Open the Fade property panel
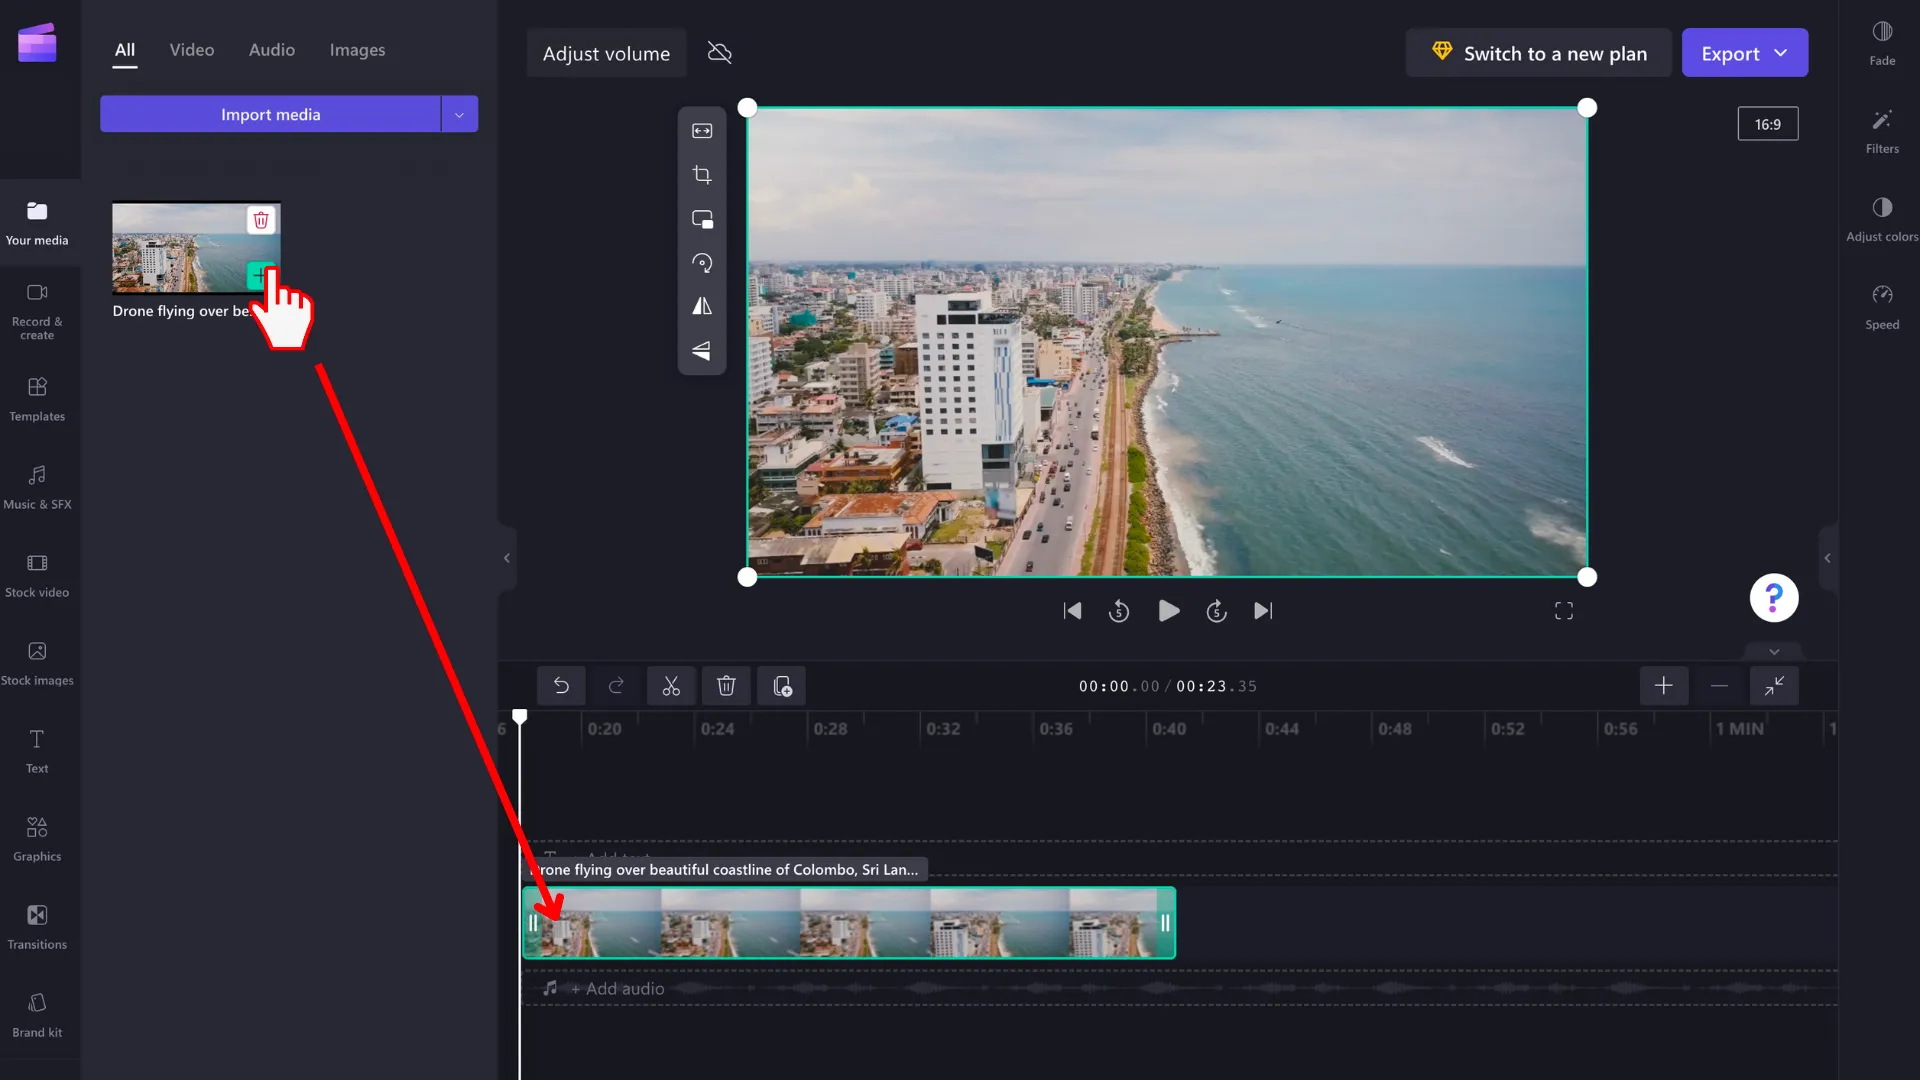The height and width of the screenshot is (1080, 1920). point(1882,43)
